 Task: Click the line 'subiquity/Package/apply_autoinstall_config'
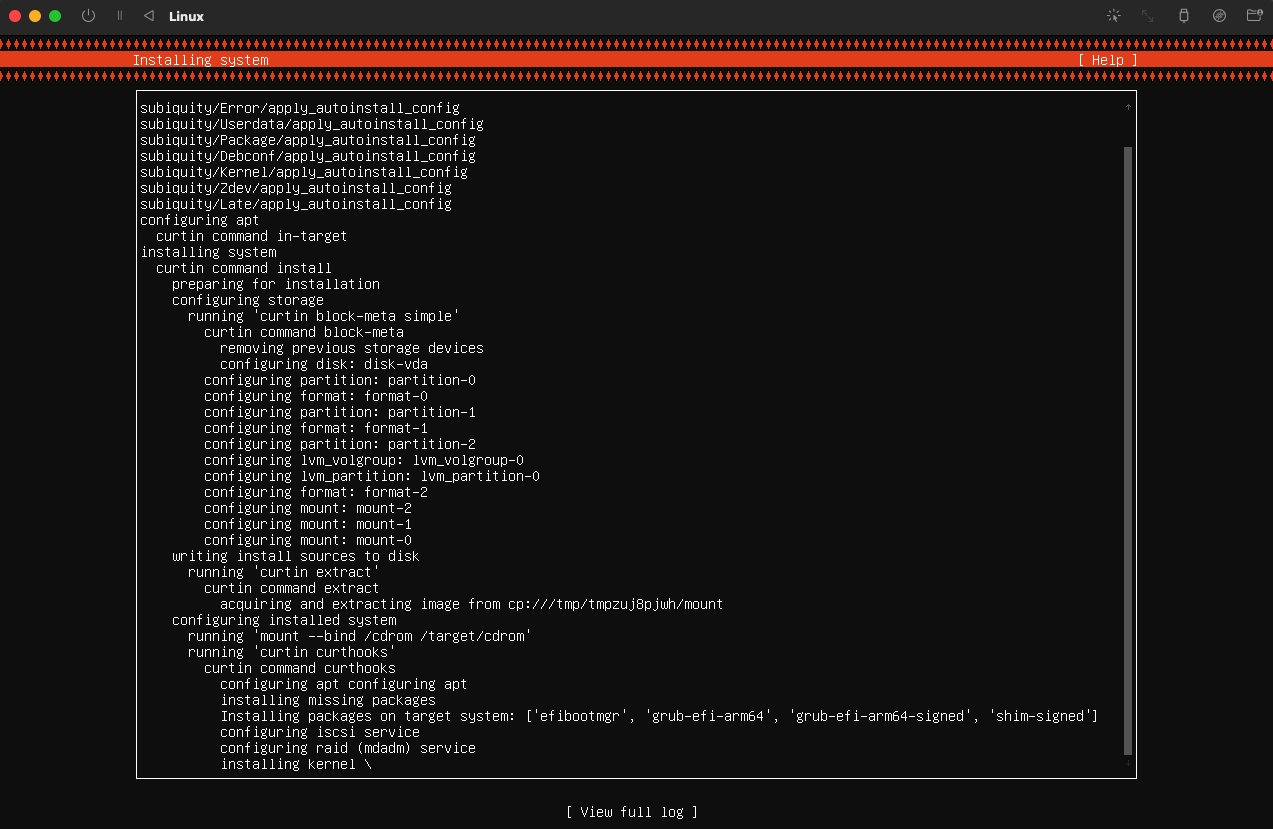point(308,140)
